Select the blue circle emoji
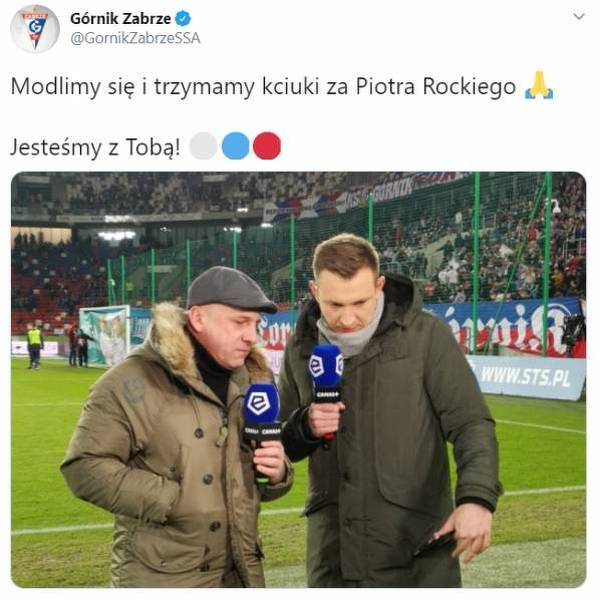 pos(235,146)
